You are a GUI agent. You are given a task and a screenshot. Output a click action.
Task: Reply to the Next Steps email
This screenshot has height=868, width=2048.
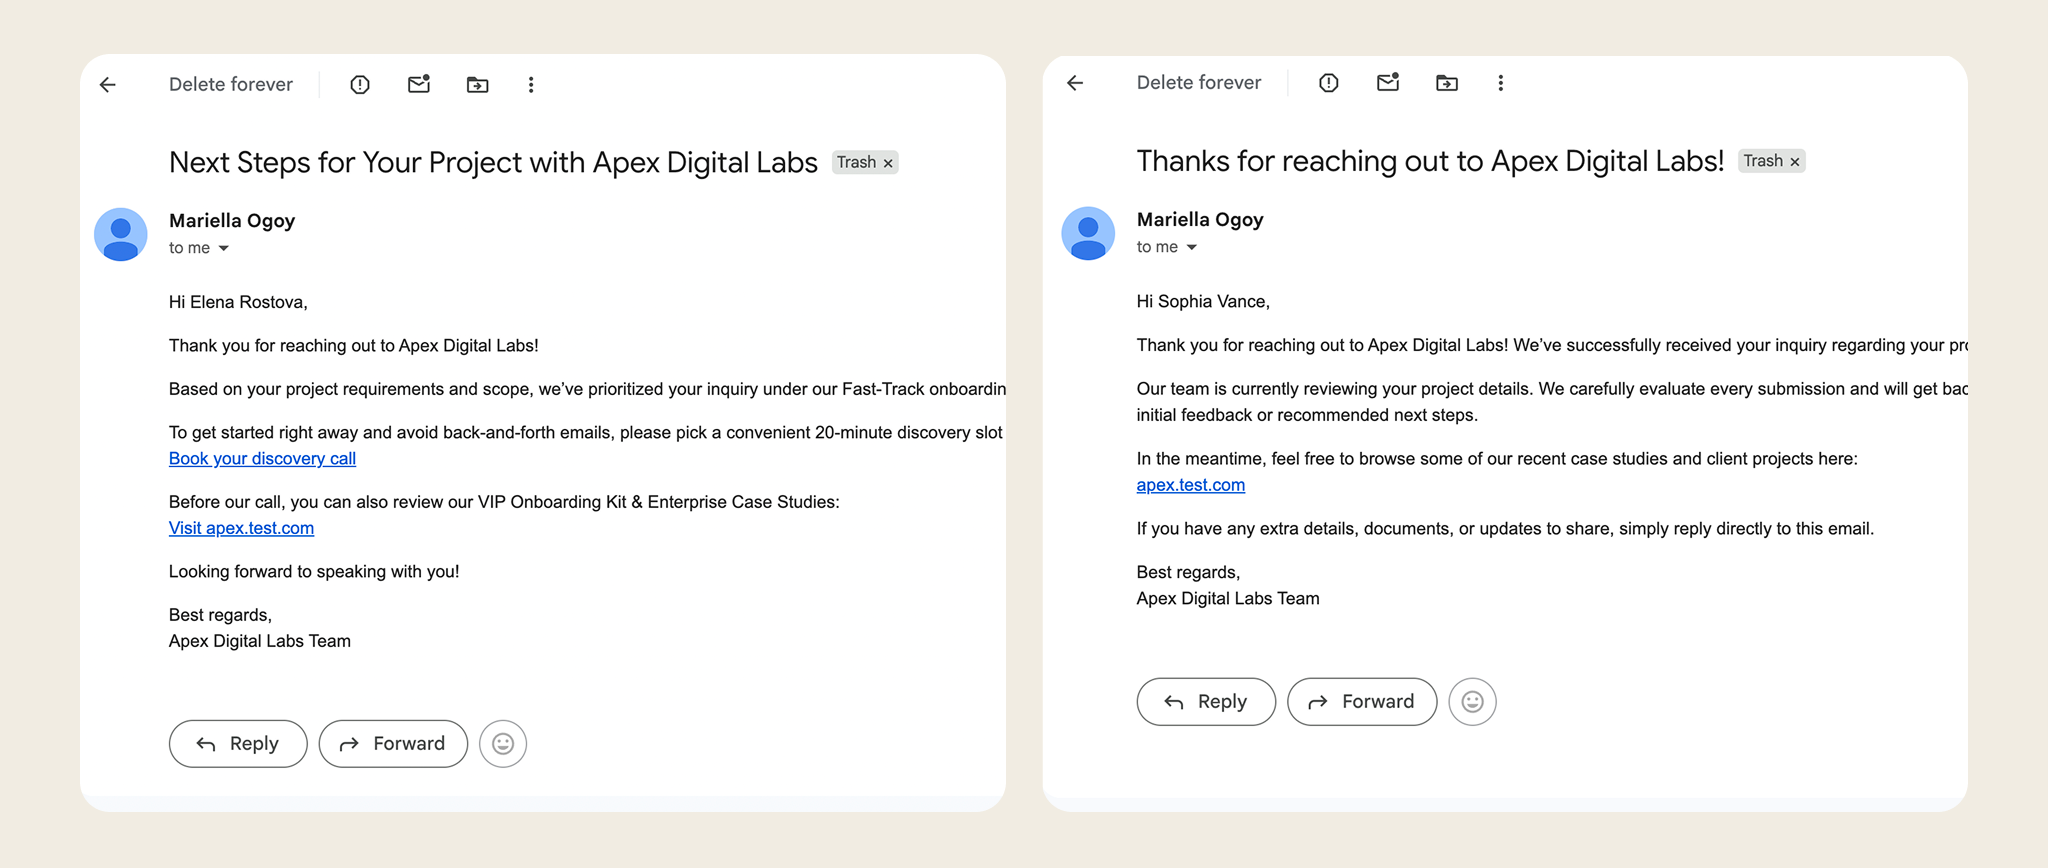click(x=238, y=744)
